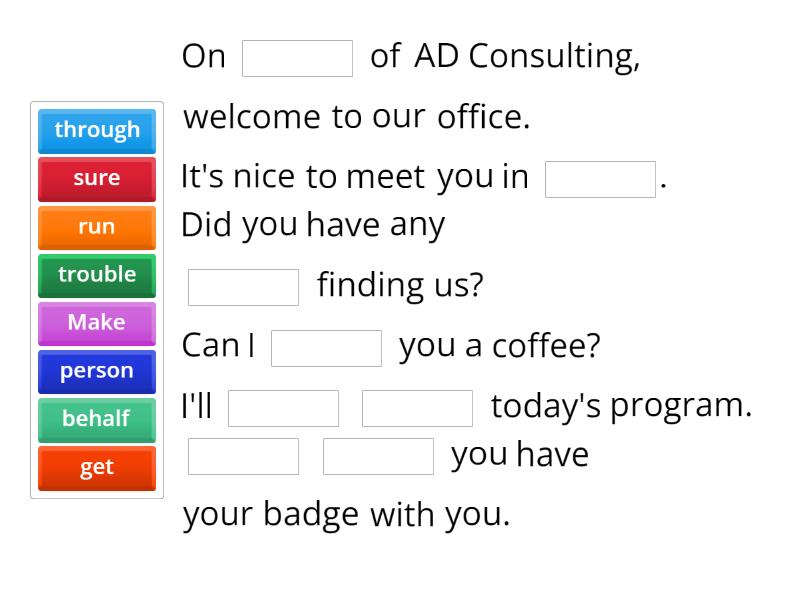Select the blank after 'meet you in'
Screen dimensions: 800x600
pyautogui.click(x=600, y=179)
